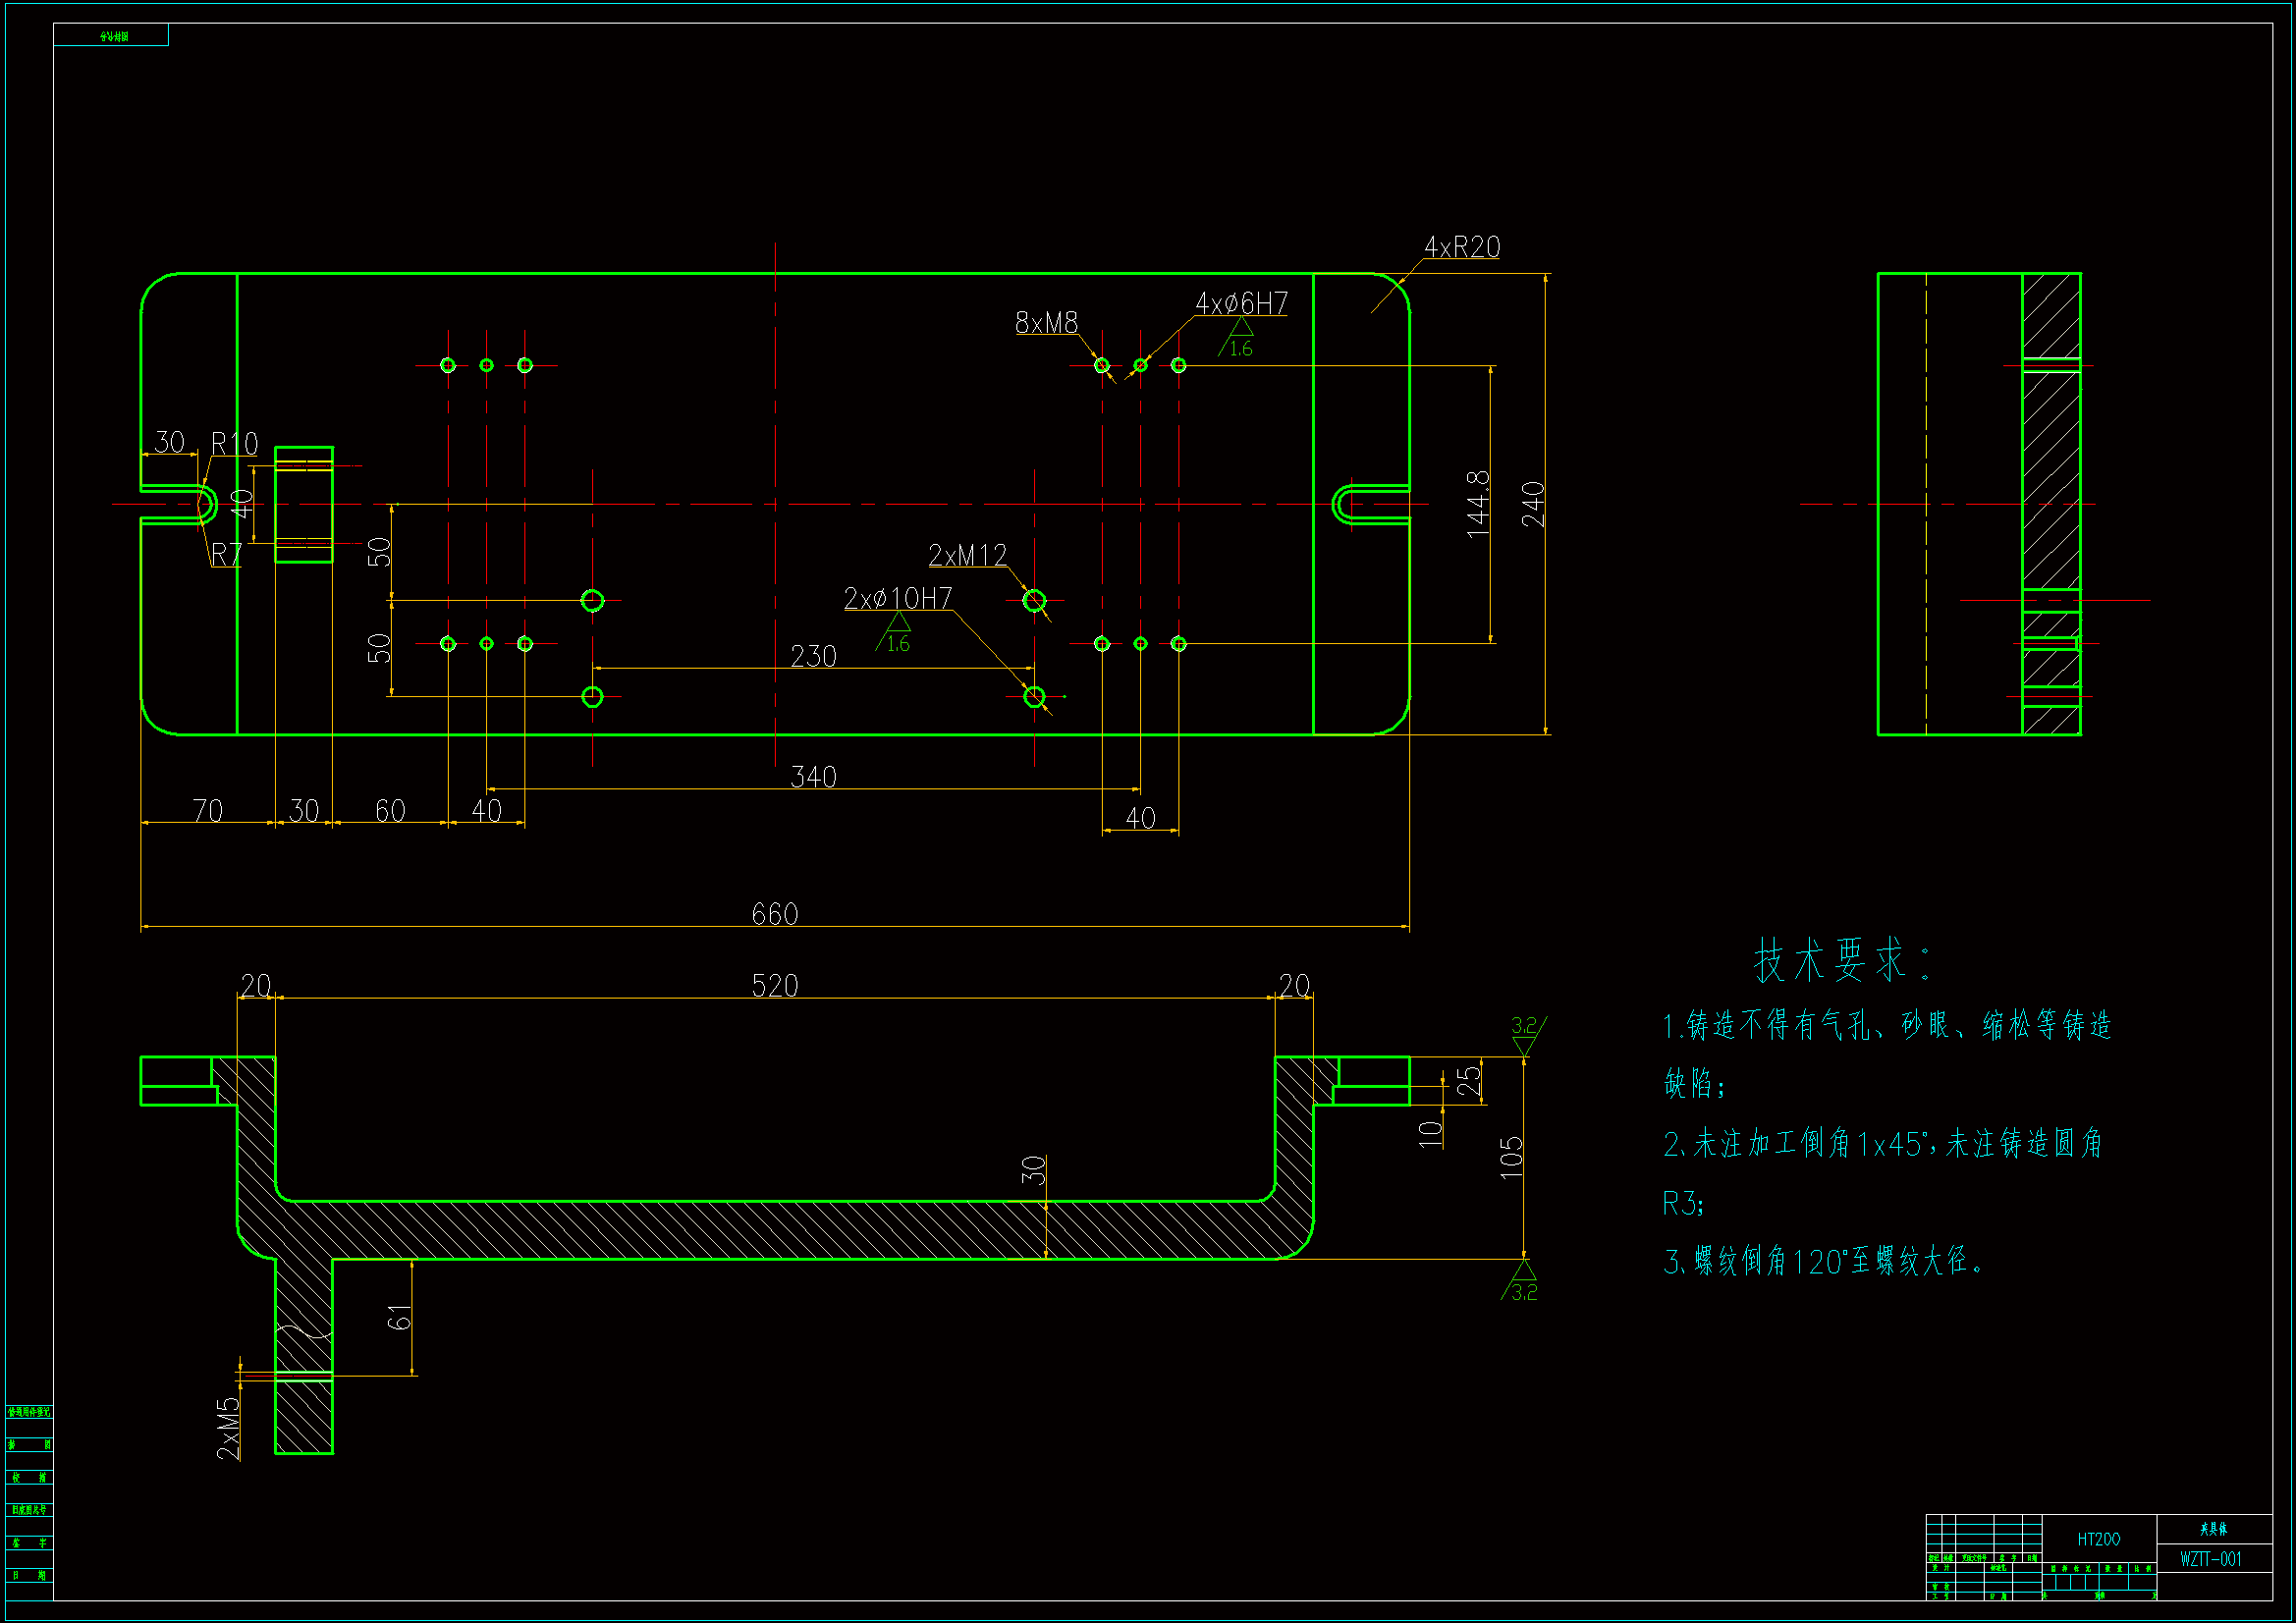2296x1623 pixels.
Task: Click the 70 dimension at bottom left
Action: point(207,810)
